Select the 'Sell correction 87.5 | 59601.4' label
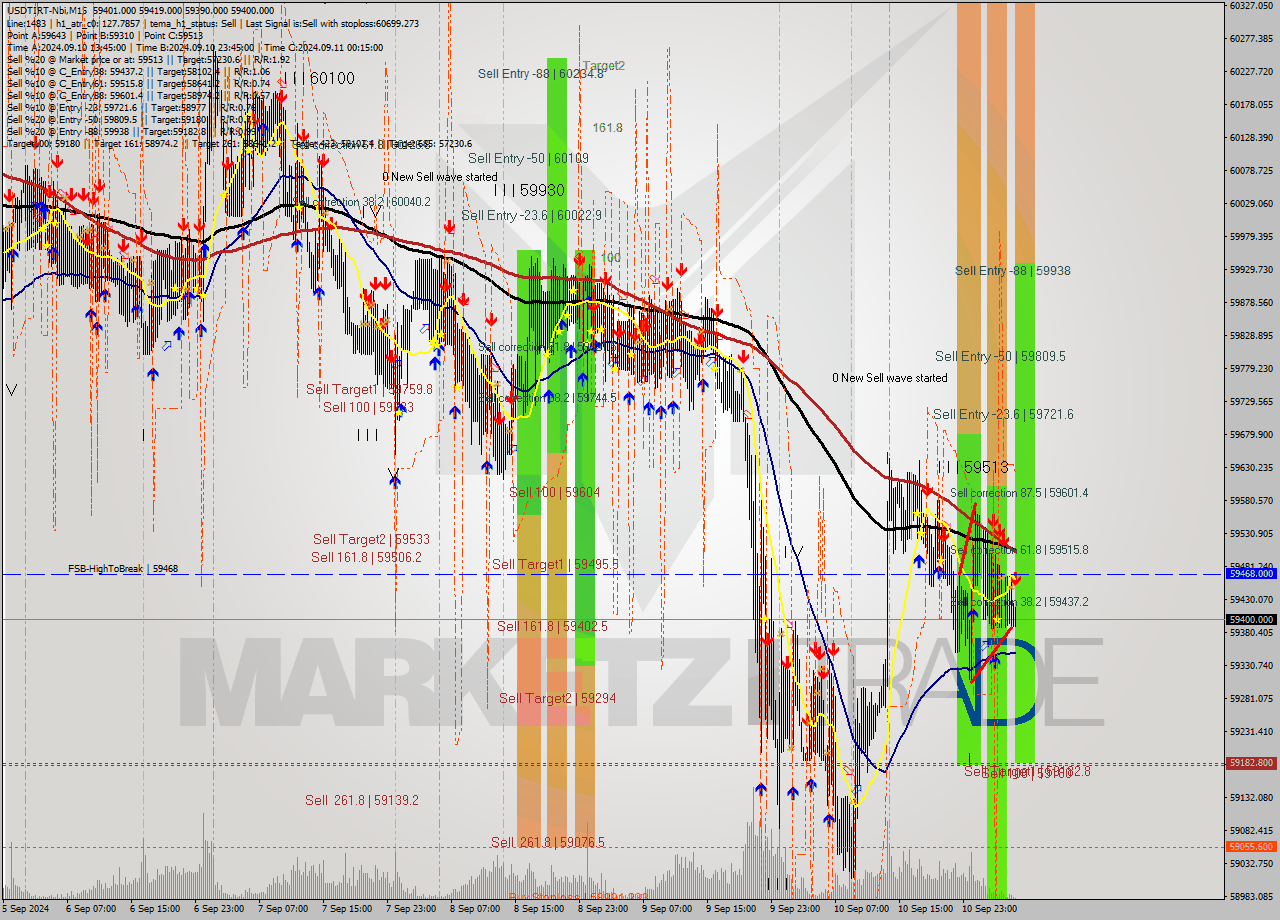 (1019, 493)
